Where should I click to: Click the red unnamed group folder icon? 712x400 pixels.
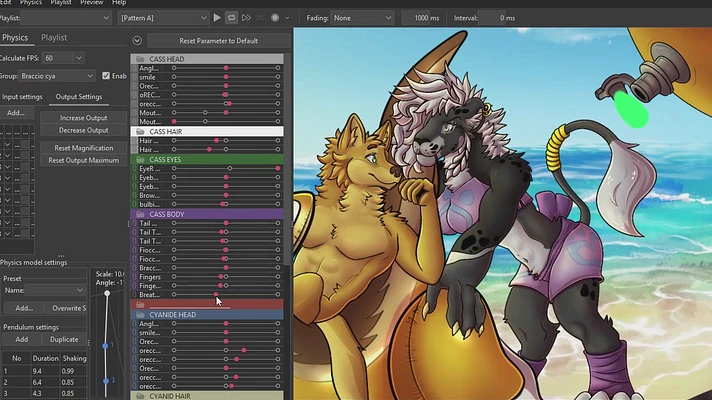pos(140,305)
